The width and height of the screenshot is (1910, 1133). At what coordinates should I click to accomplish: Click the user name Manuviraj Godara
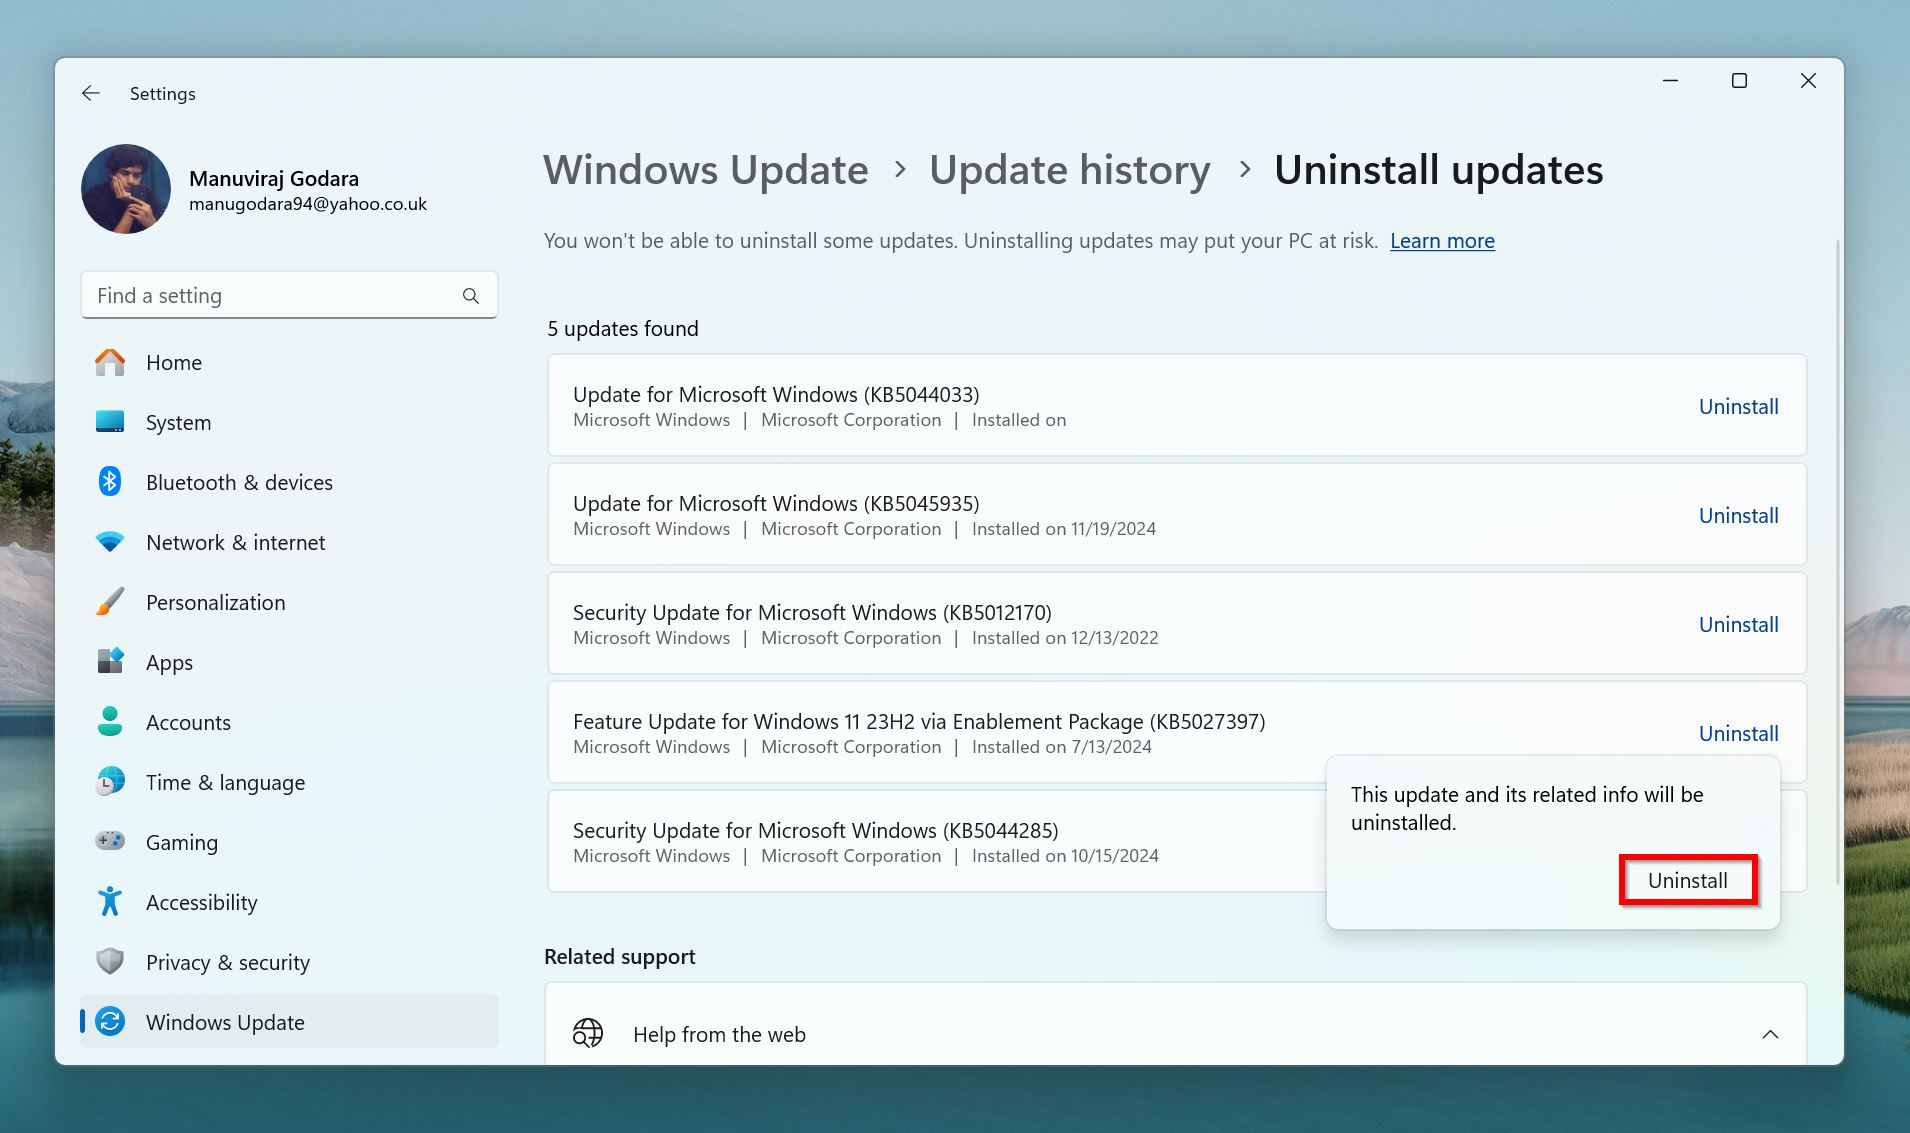(274, 178)
